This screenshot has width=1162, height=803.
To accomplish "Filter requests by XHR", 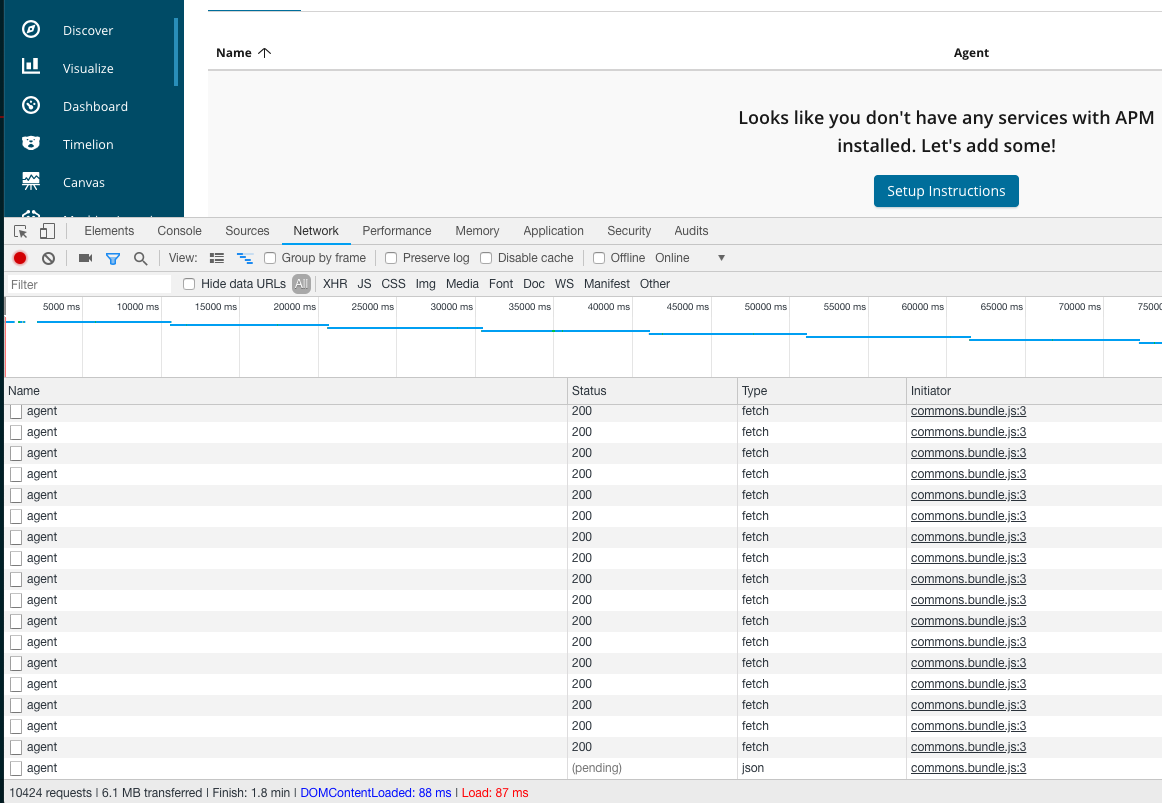I will click(x=335, y=284).
